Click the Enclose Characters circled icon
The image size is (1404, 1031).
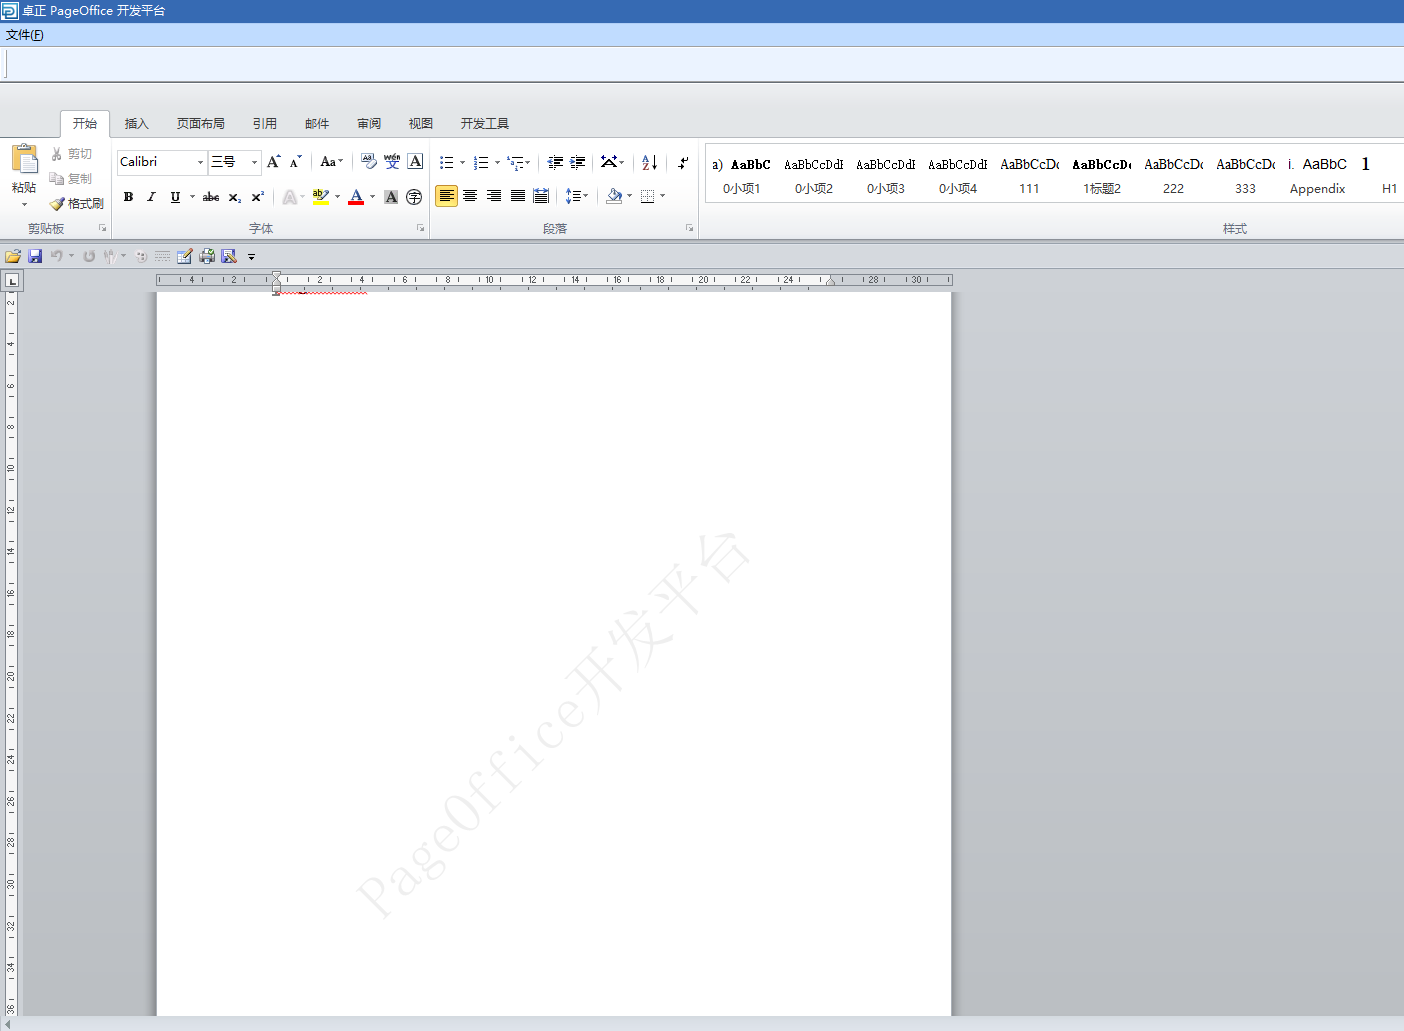click(414, 197)
